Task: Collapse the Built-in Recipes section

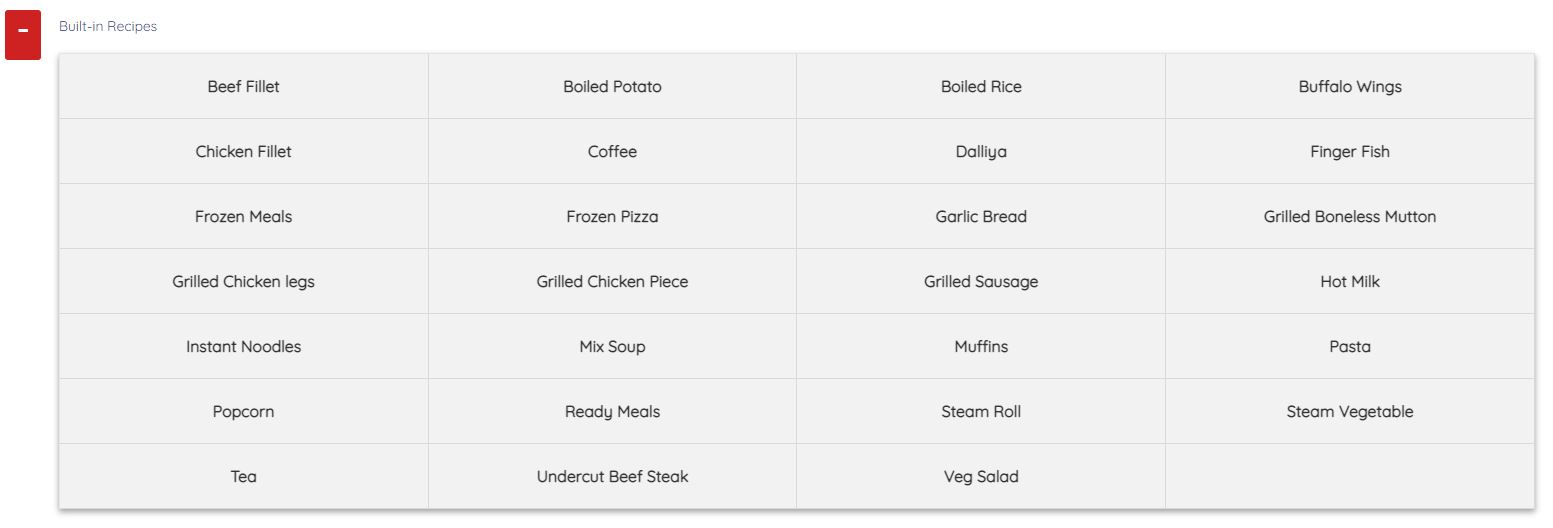Action: pos(23,35)
